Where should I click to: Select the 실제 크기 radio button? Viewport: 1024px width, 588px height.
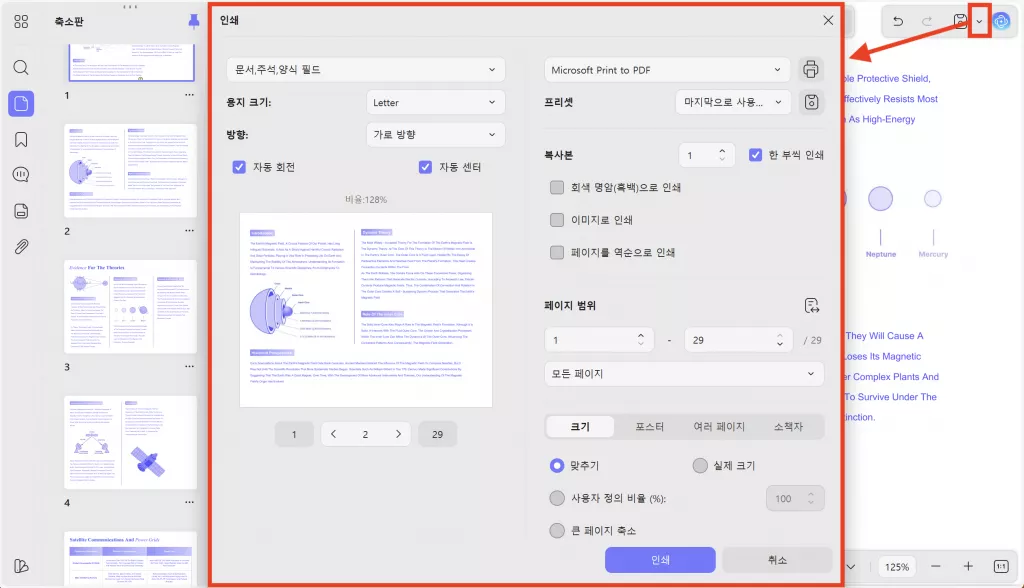pos(700,465)
